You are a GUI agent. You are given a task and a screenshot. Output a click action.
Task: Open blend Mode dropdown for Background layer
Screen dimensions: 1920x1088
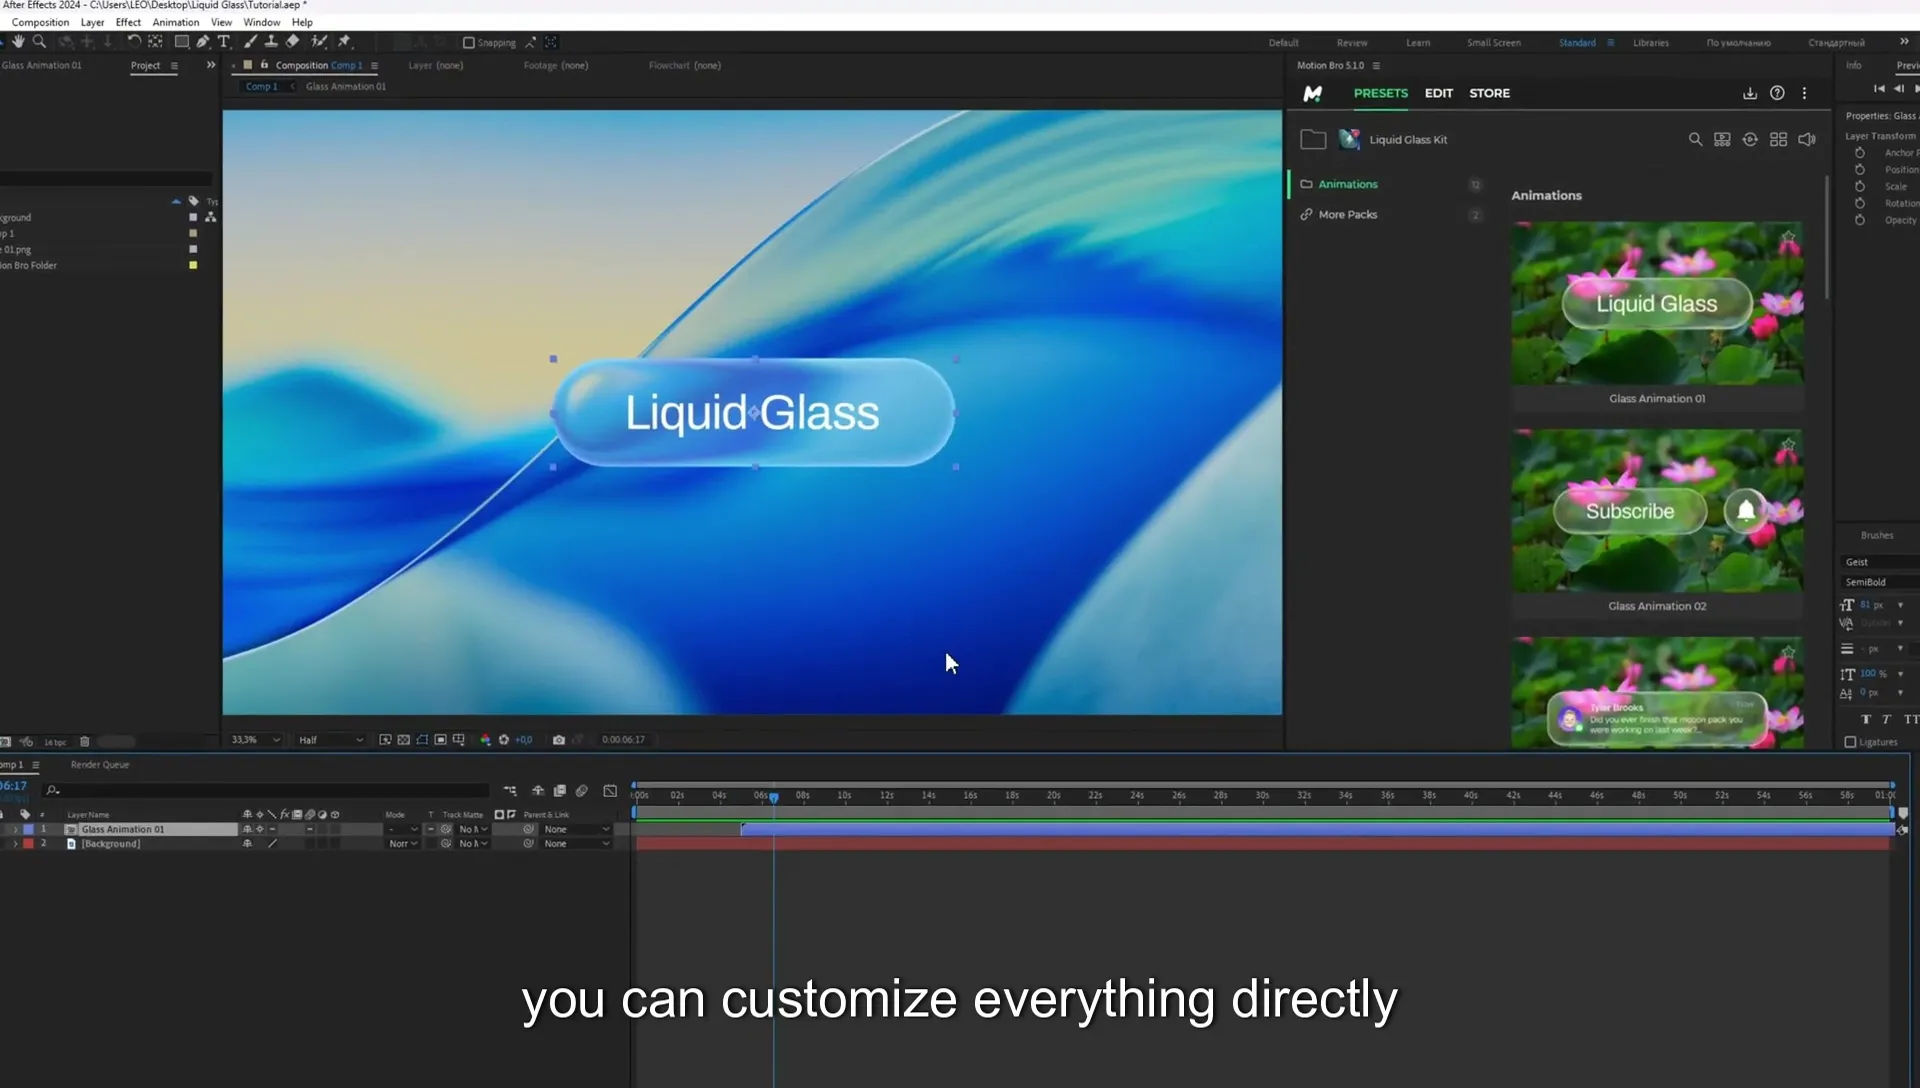[x=403, y=844]
